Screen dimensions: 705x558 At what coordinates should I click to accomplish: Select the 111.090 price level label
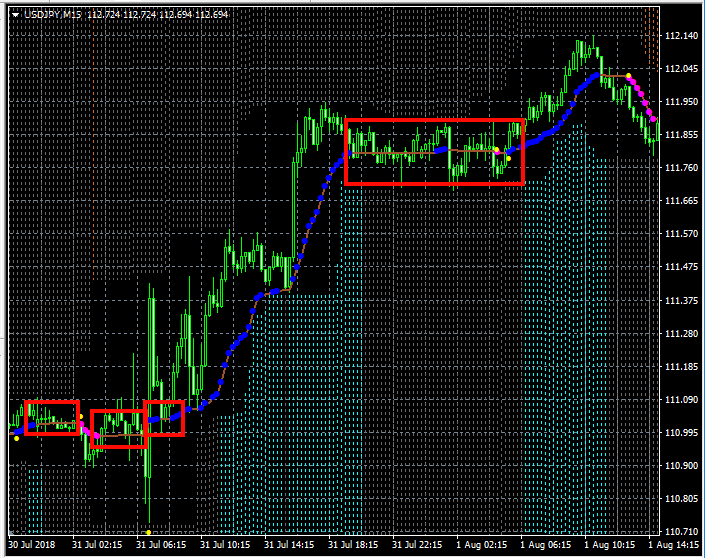tap(682, 400)
